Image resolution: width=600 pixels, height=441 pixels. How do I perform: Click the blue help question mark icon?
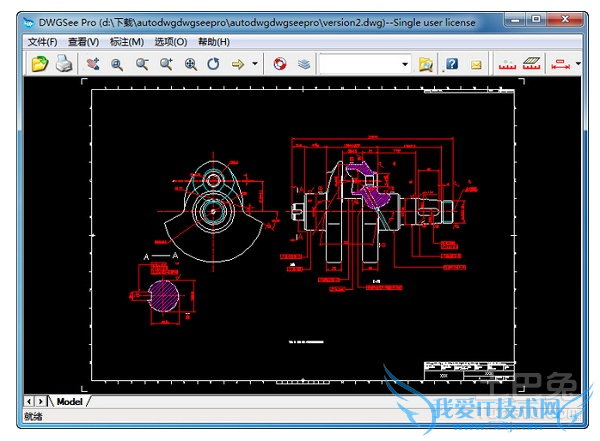tap(451, 64)
